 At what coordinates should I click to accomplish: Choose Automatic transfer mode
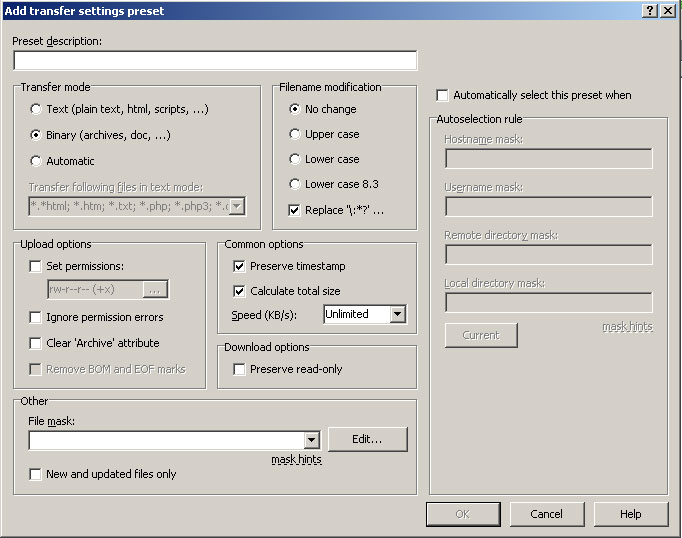click(x=37, y=161)
